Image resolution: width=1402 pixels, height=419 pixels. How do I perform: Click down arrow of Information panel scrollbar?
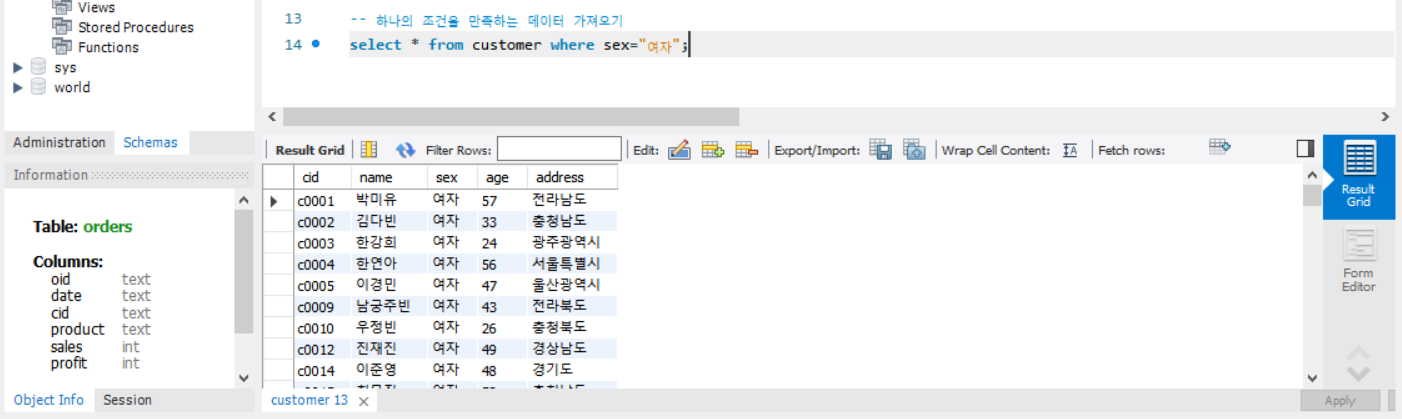point(245,378)
